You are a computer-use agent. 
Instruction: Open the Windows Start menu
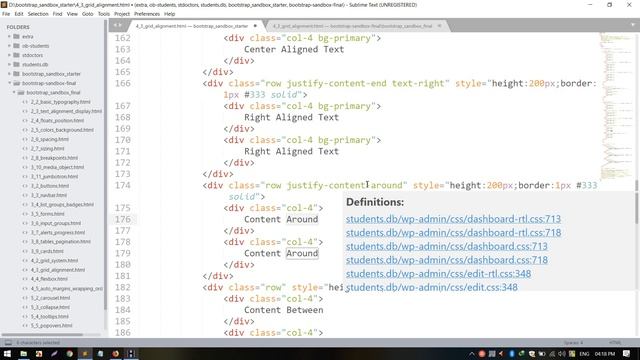[7, 353]
